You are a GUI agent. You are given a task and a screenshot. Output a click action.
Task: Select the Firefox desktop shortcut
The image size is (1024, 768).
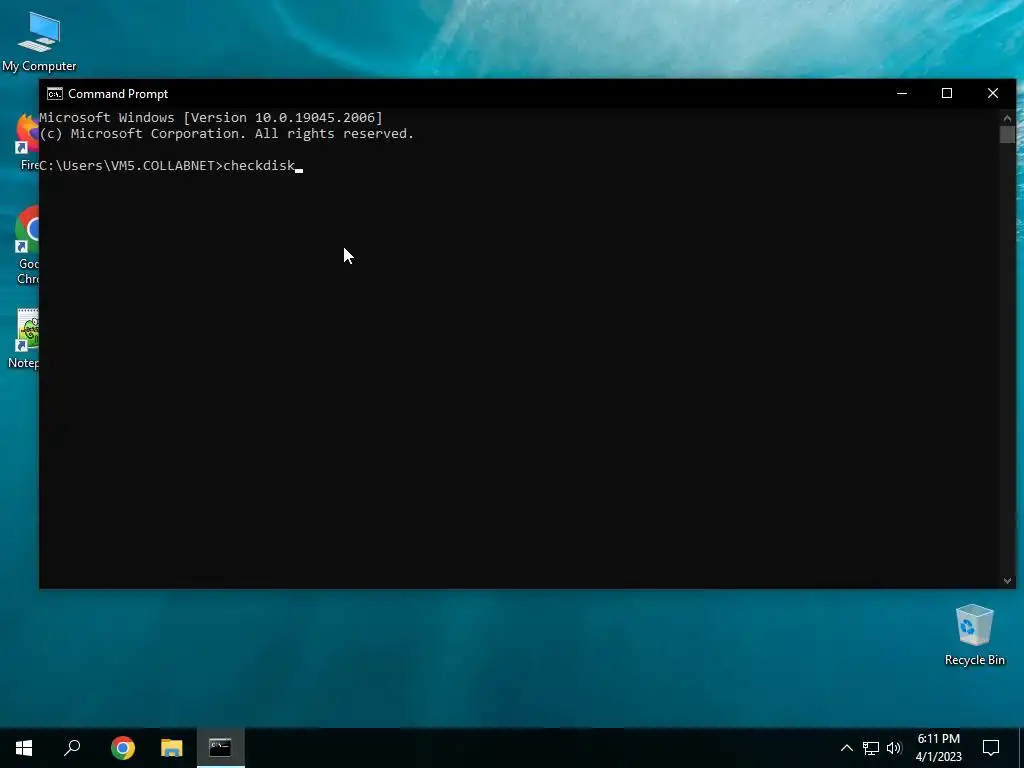coord(27,142)
